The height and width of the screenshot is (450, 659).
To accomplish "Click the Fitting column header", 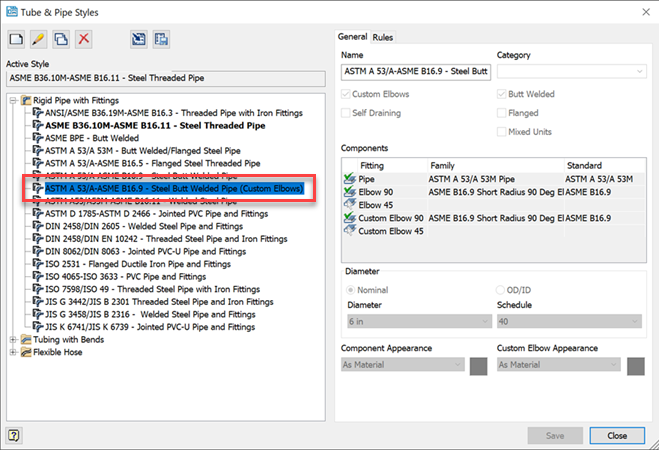I will coord(392,166).
